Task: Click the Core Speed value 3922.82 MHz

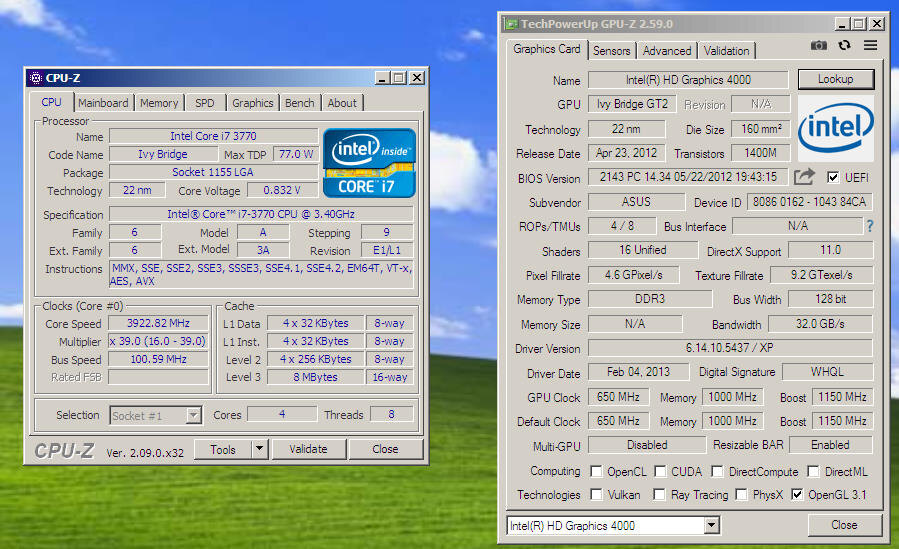Action: (158, 323)
